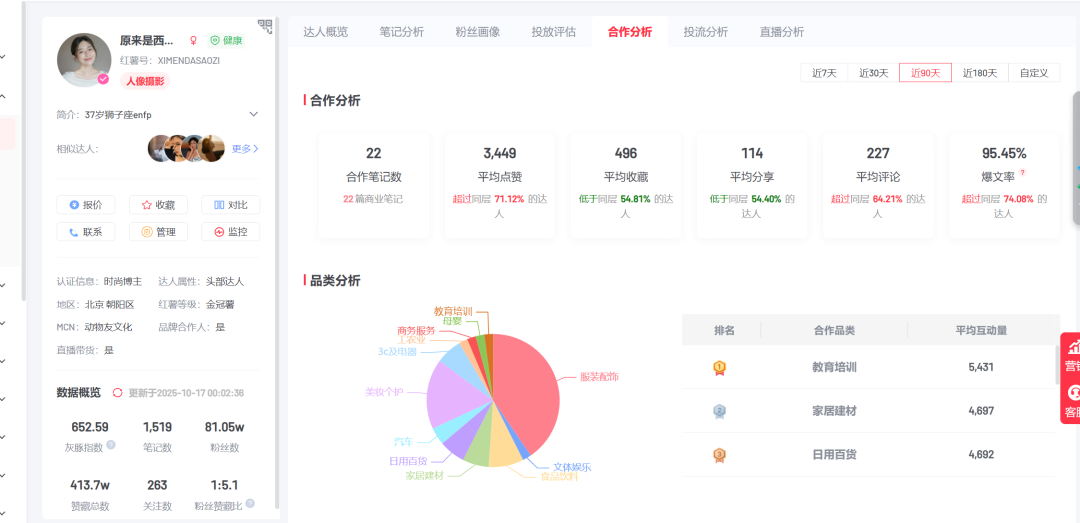Switch to the 直播分析 tab
1080x523 pixels.
(781, 32)
